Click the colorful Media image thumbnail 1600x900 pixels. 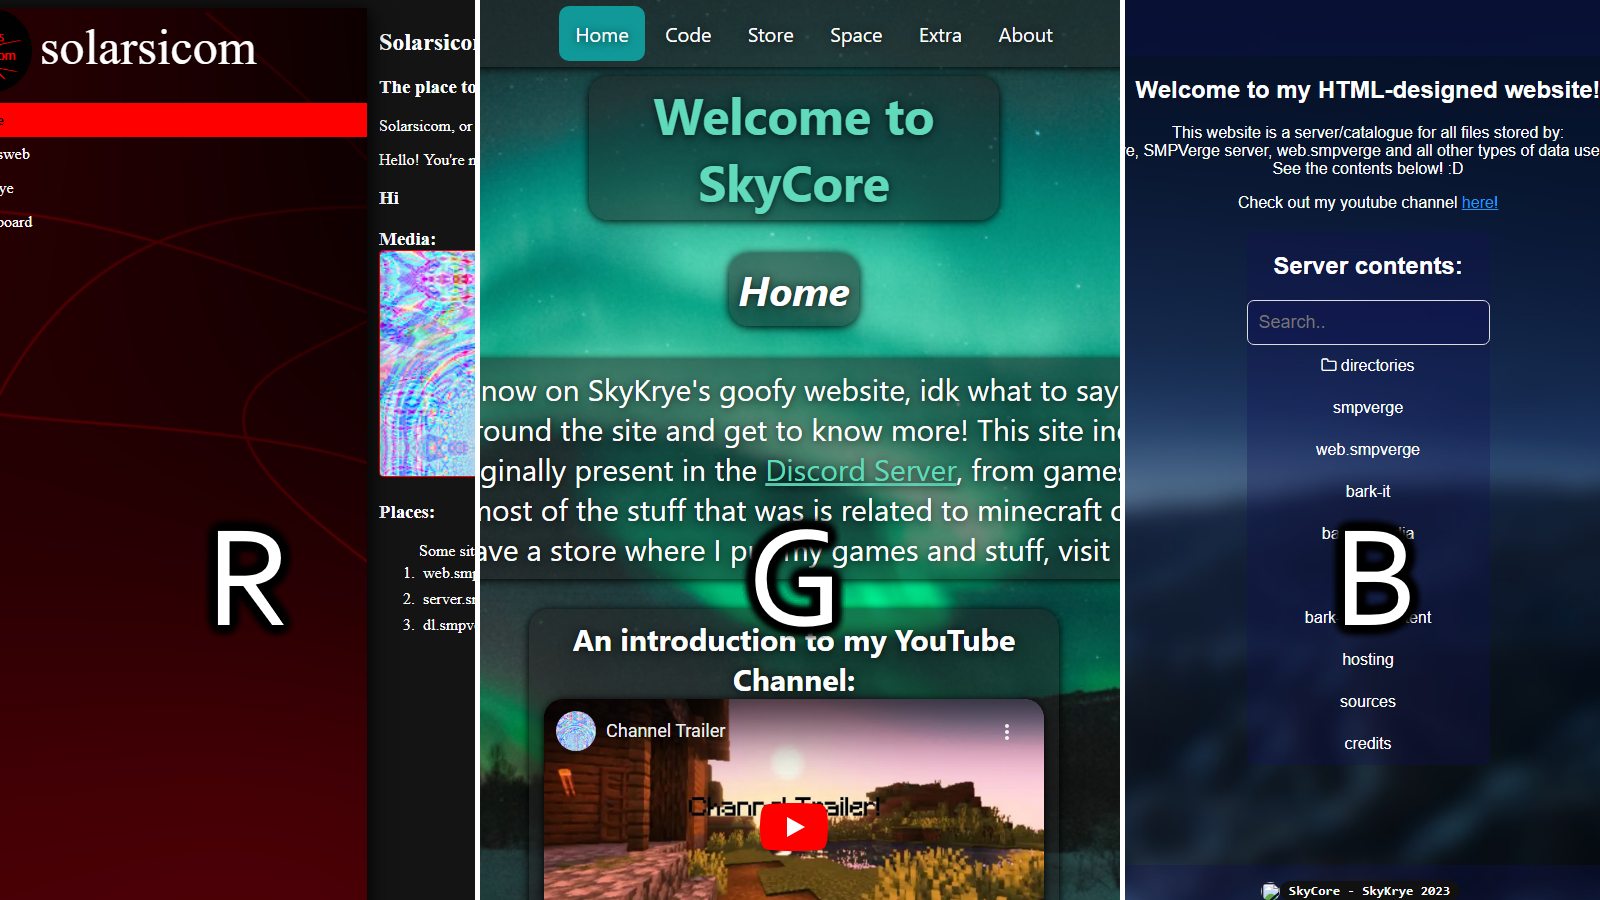tap(427, 364)
